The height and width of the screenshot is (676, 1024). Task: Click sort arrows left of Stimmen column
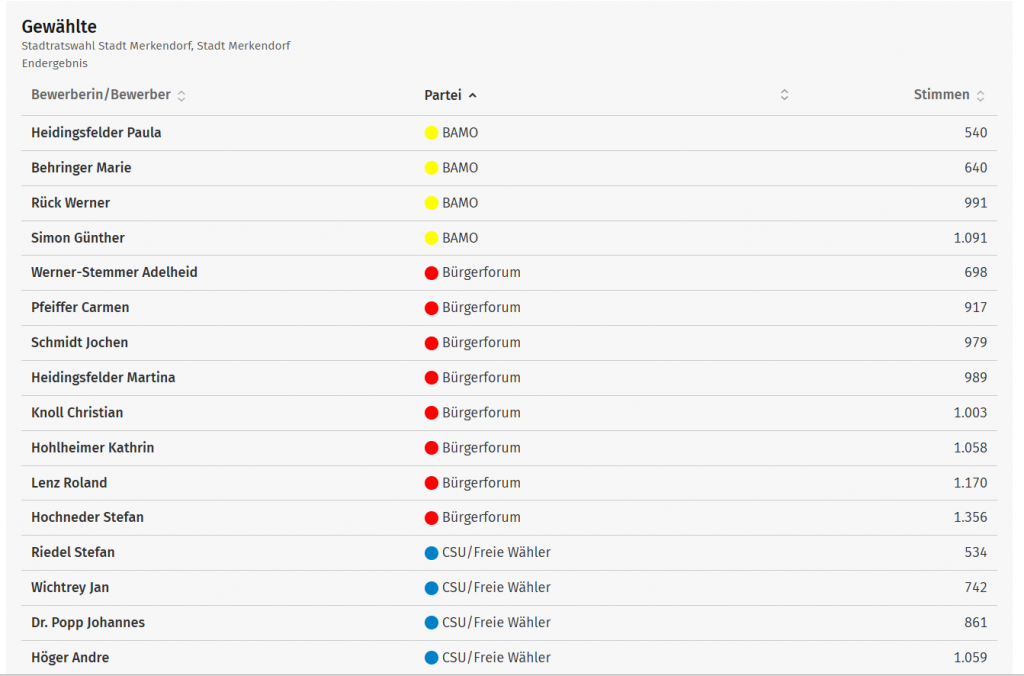785,95
